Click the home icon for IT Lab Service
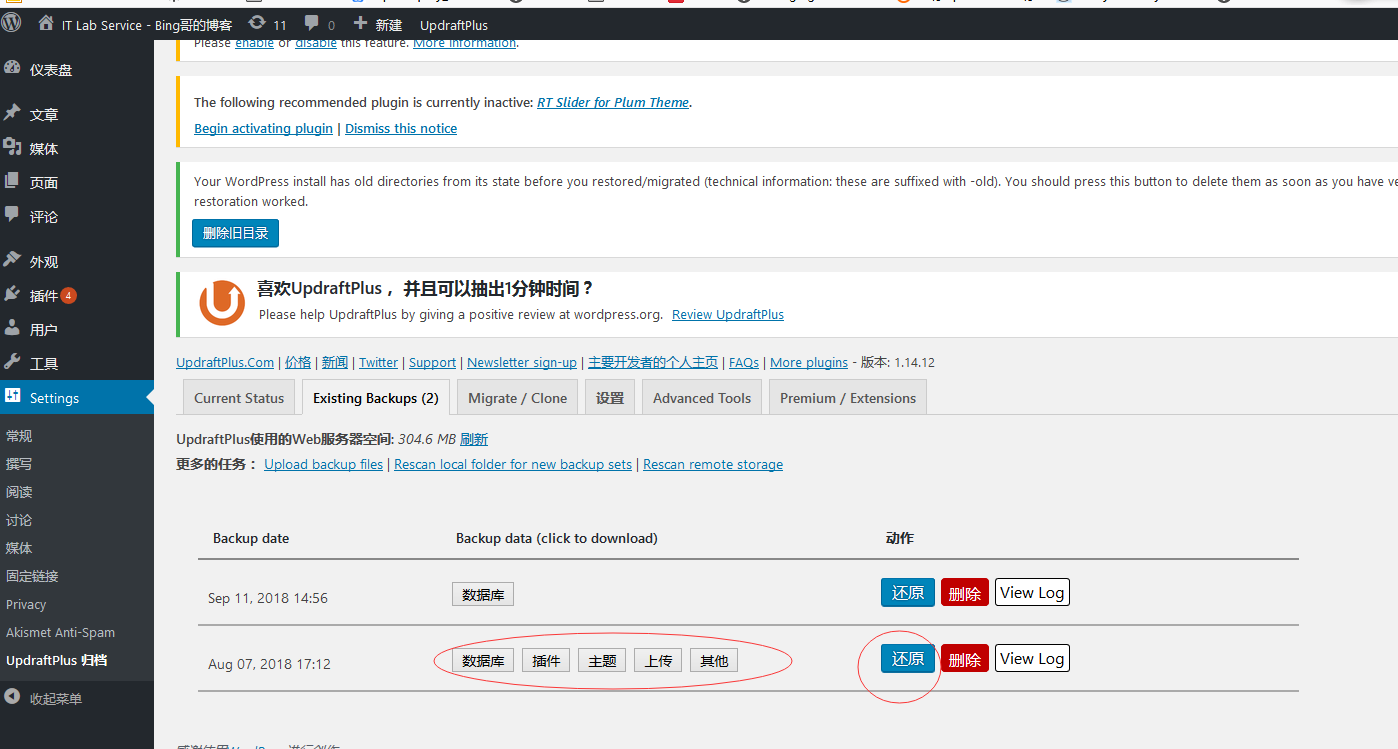 click(46, 23)
